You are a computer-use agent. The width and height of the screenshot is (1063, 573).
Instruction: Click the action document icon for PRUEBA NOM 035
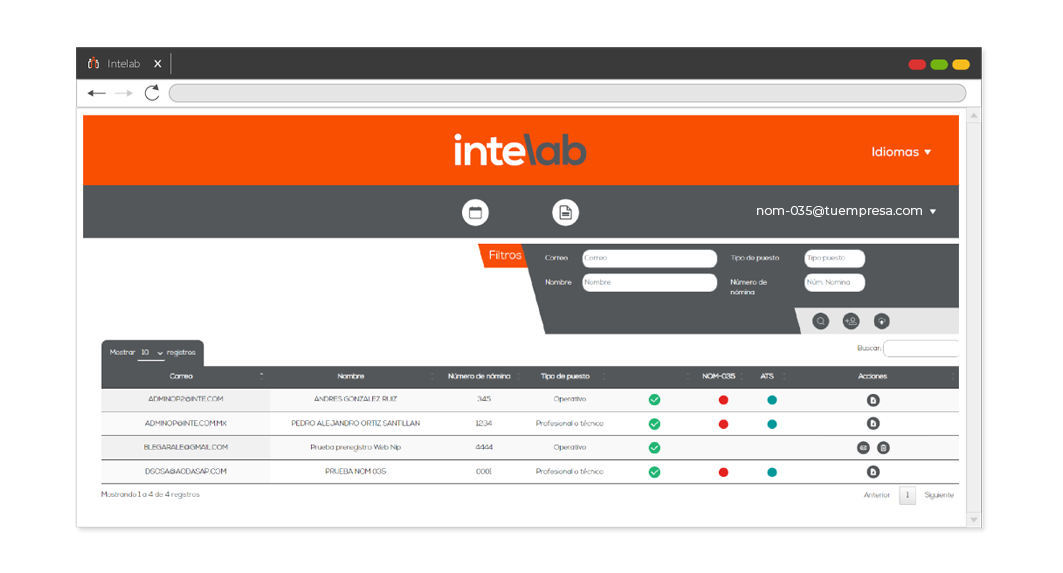(873, 472)
